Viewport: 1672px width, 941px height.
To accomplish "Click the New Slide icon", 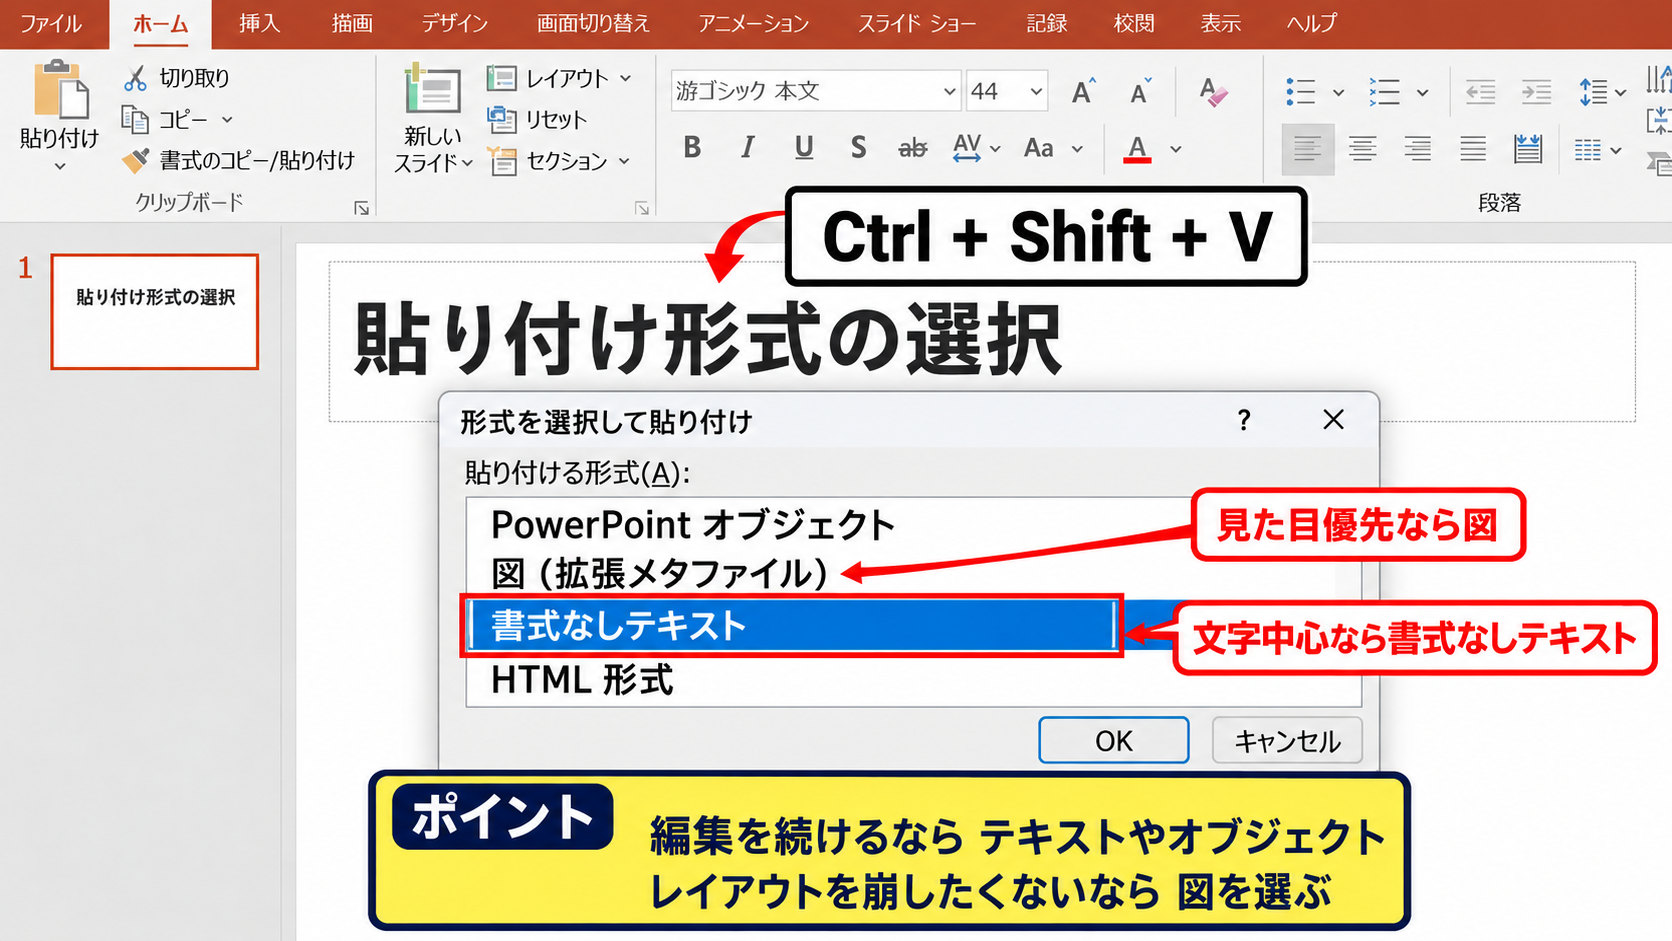I will [x=433, y=89].
